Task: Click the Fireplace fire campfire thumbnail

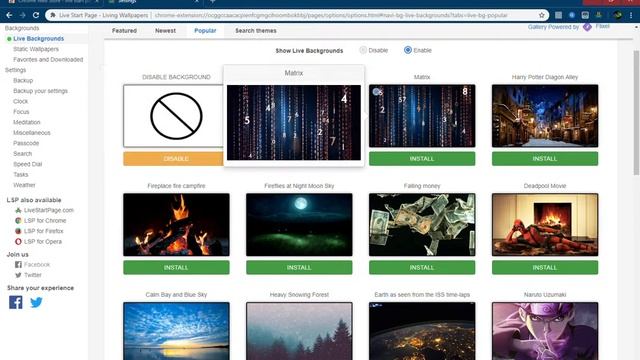Action: click(x=176, y=225)
